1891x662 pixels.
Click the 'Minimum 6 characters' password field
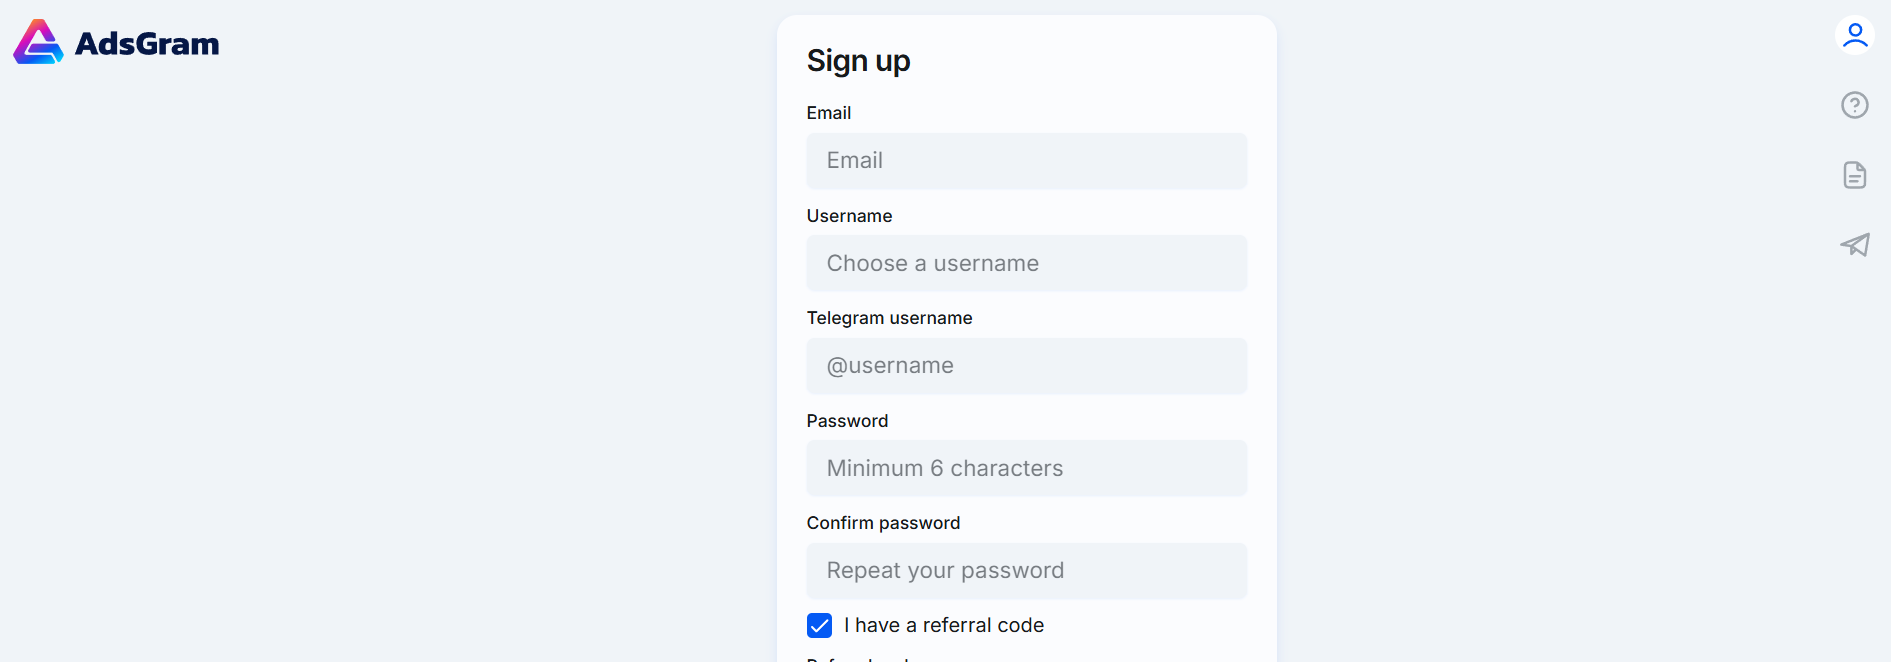[1027, 468]
